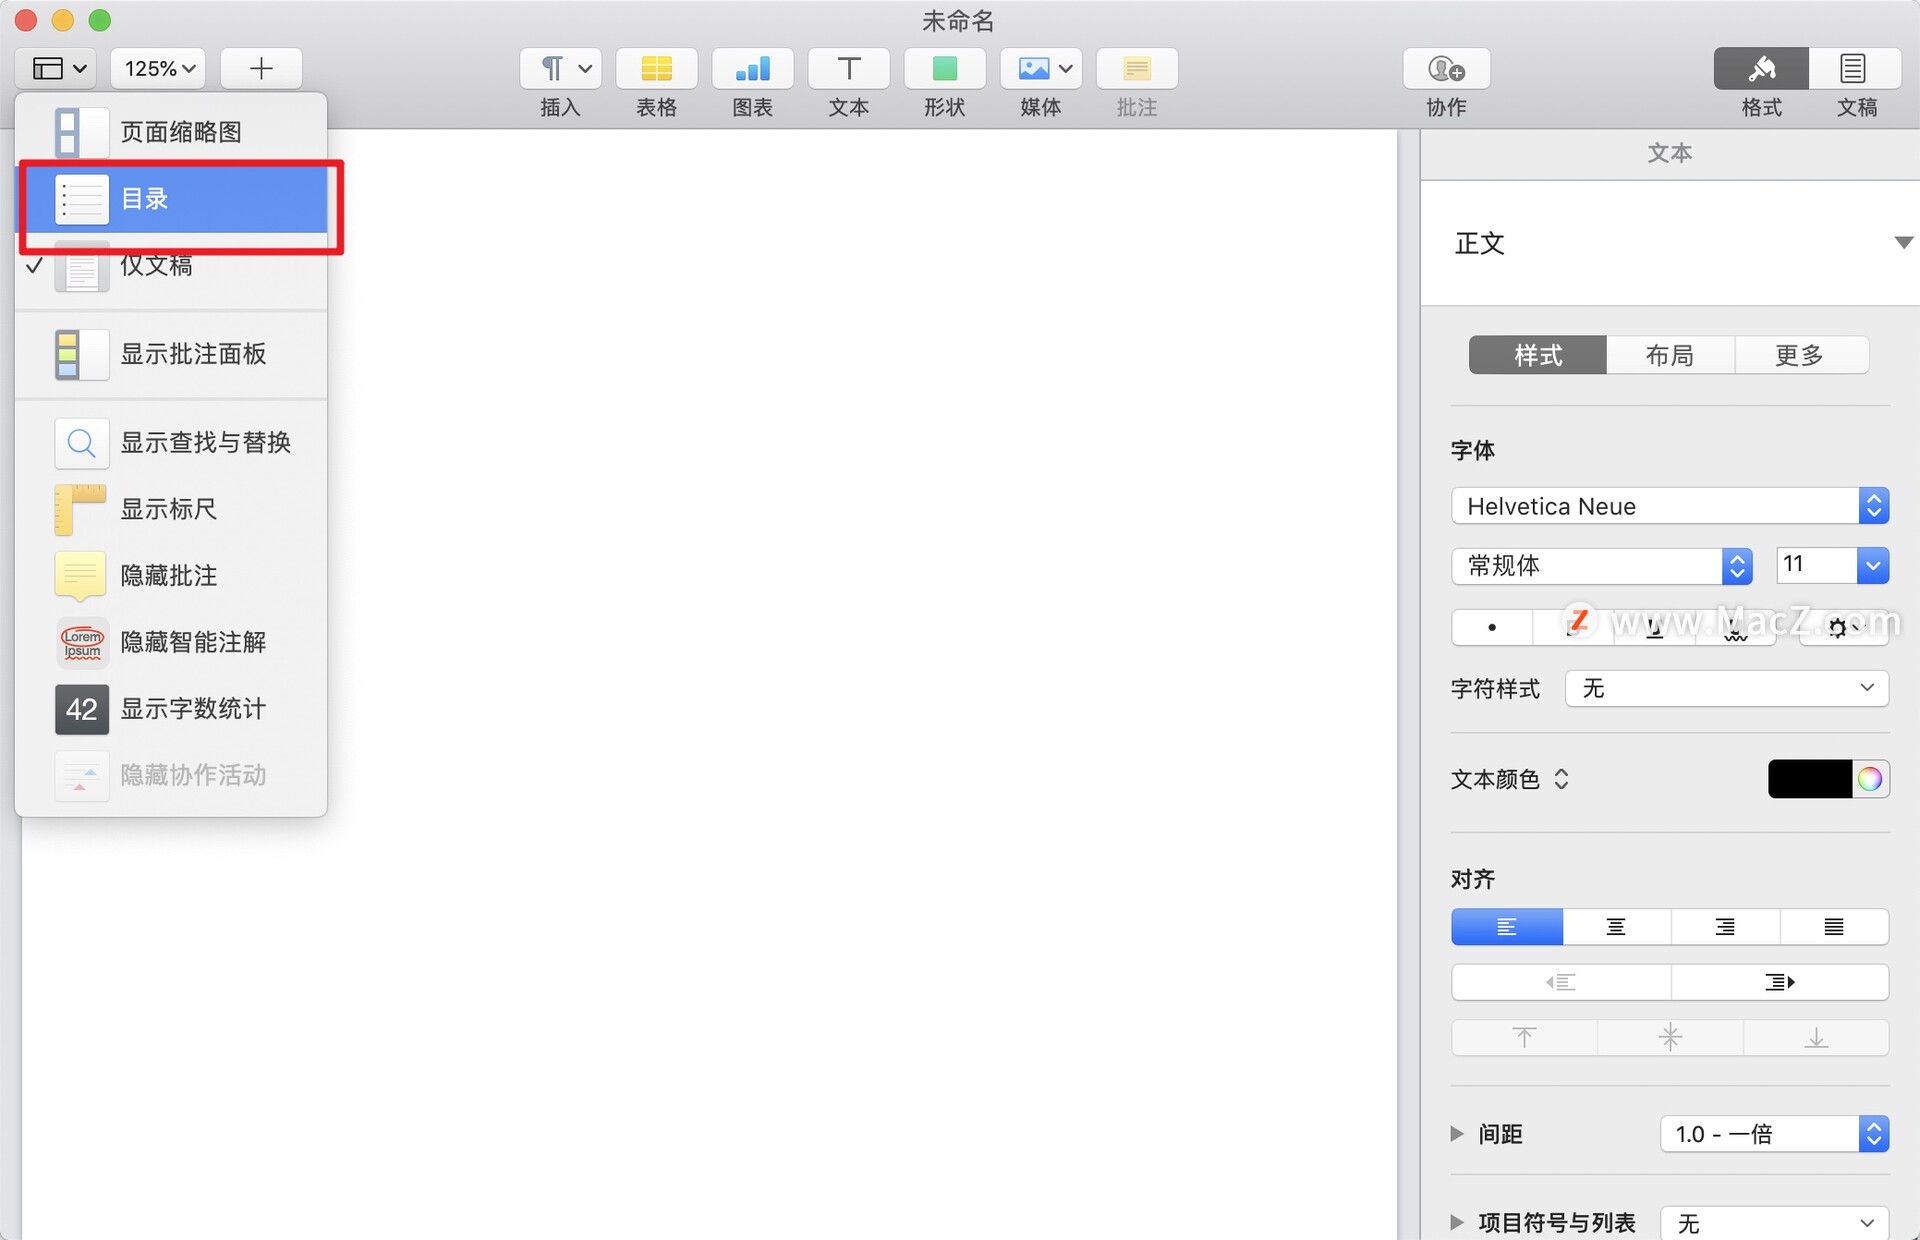1920x1240 pixels.
Task: Justify text alignment
Action: point(1834,927)
